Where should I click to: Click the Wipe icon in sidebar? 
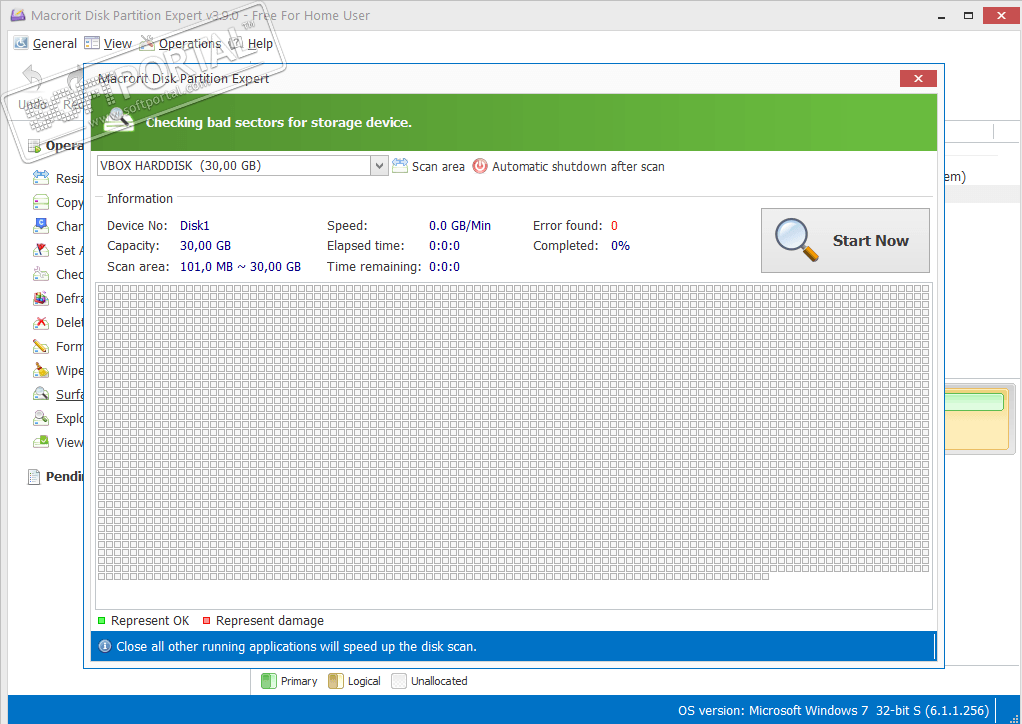point(40,370)
